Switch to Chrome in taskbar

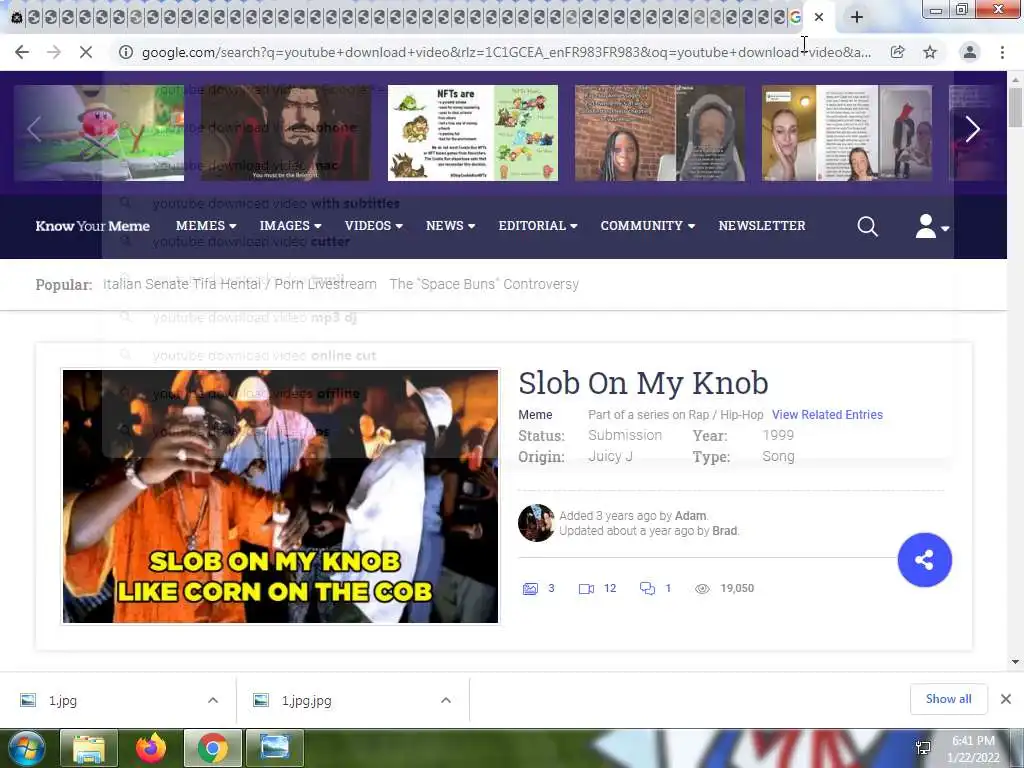click(213, 748)
